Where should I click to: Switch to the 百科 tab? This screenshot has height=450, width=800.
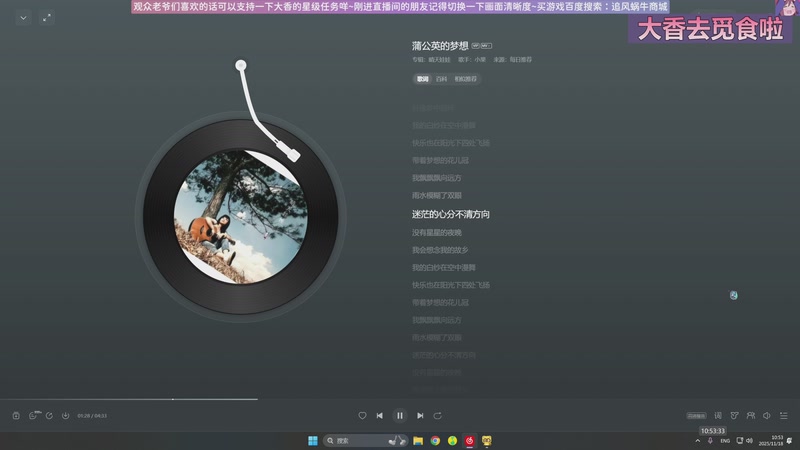tap(441, 79)
